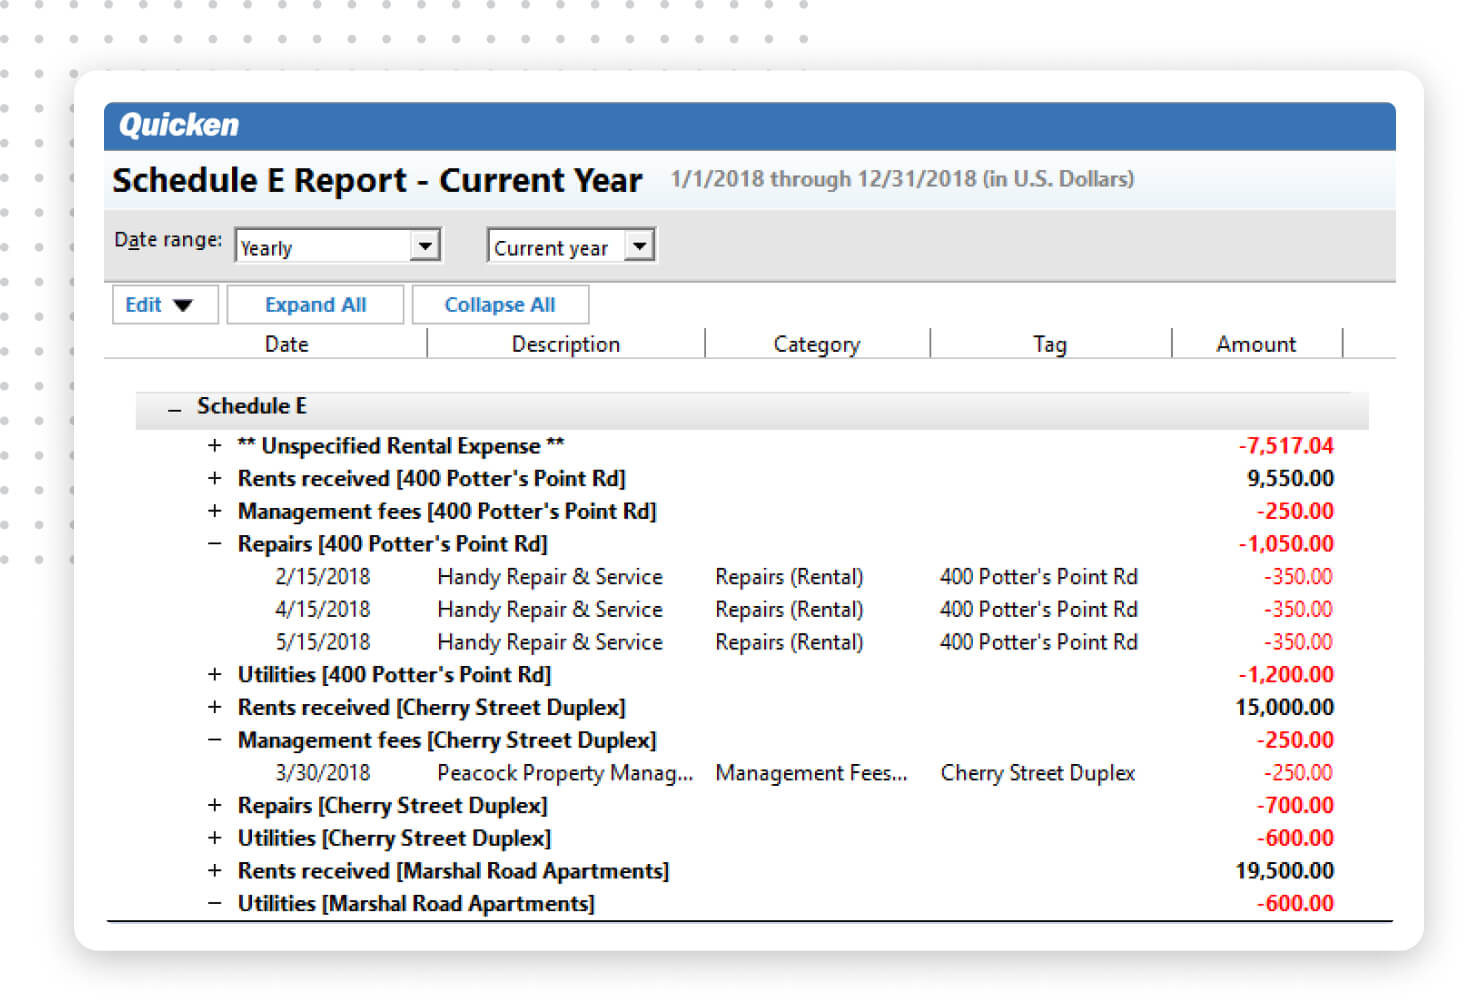Click Handy Repair & Service on 2/15/2018 row

[x=550, y=577]
